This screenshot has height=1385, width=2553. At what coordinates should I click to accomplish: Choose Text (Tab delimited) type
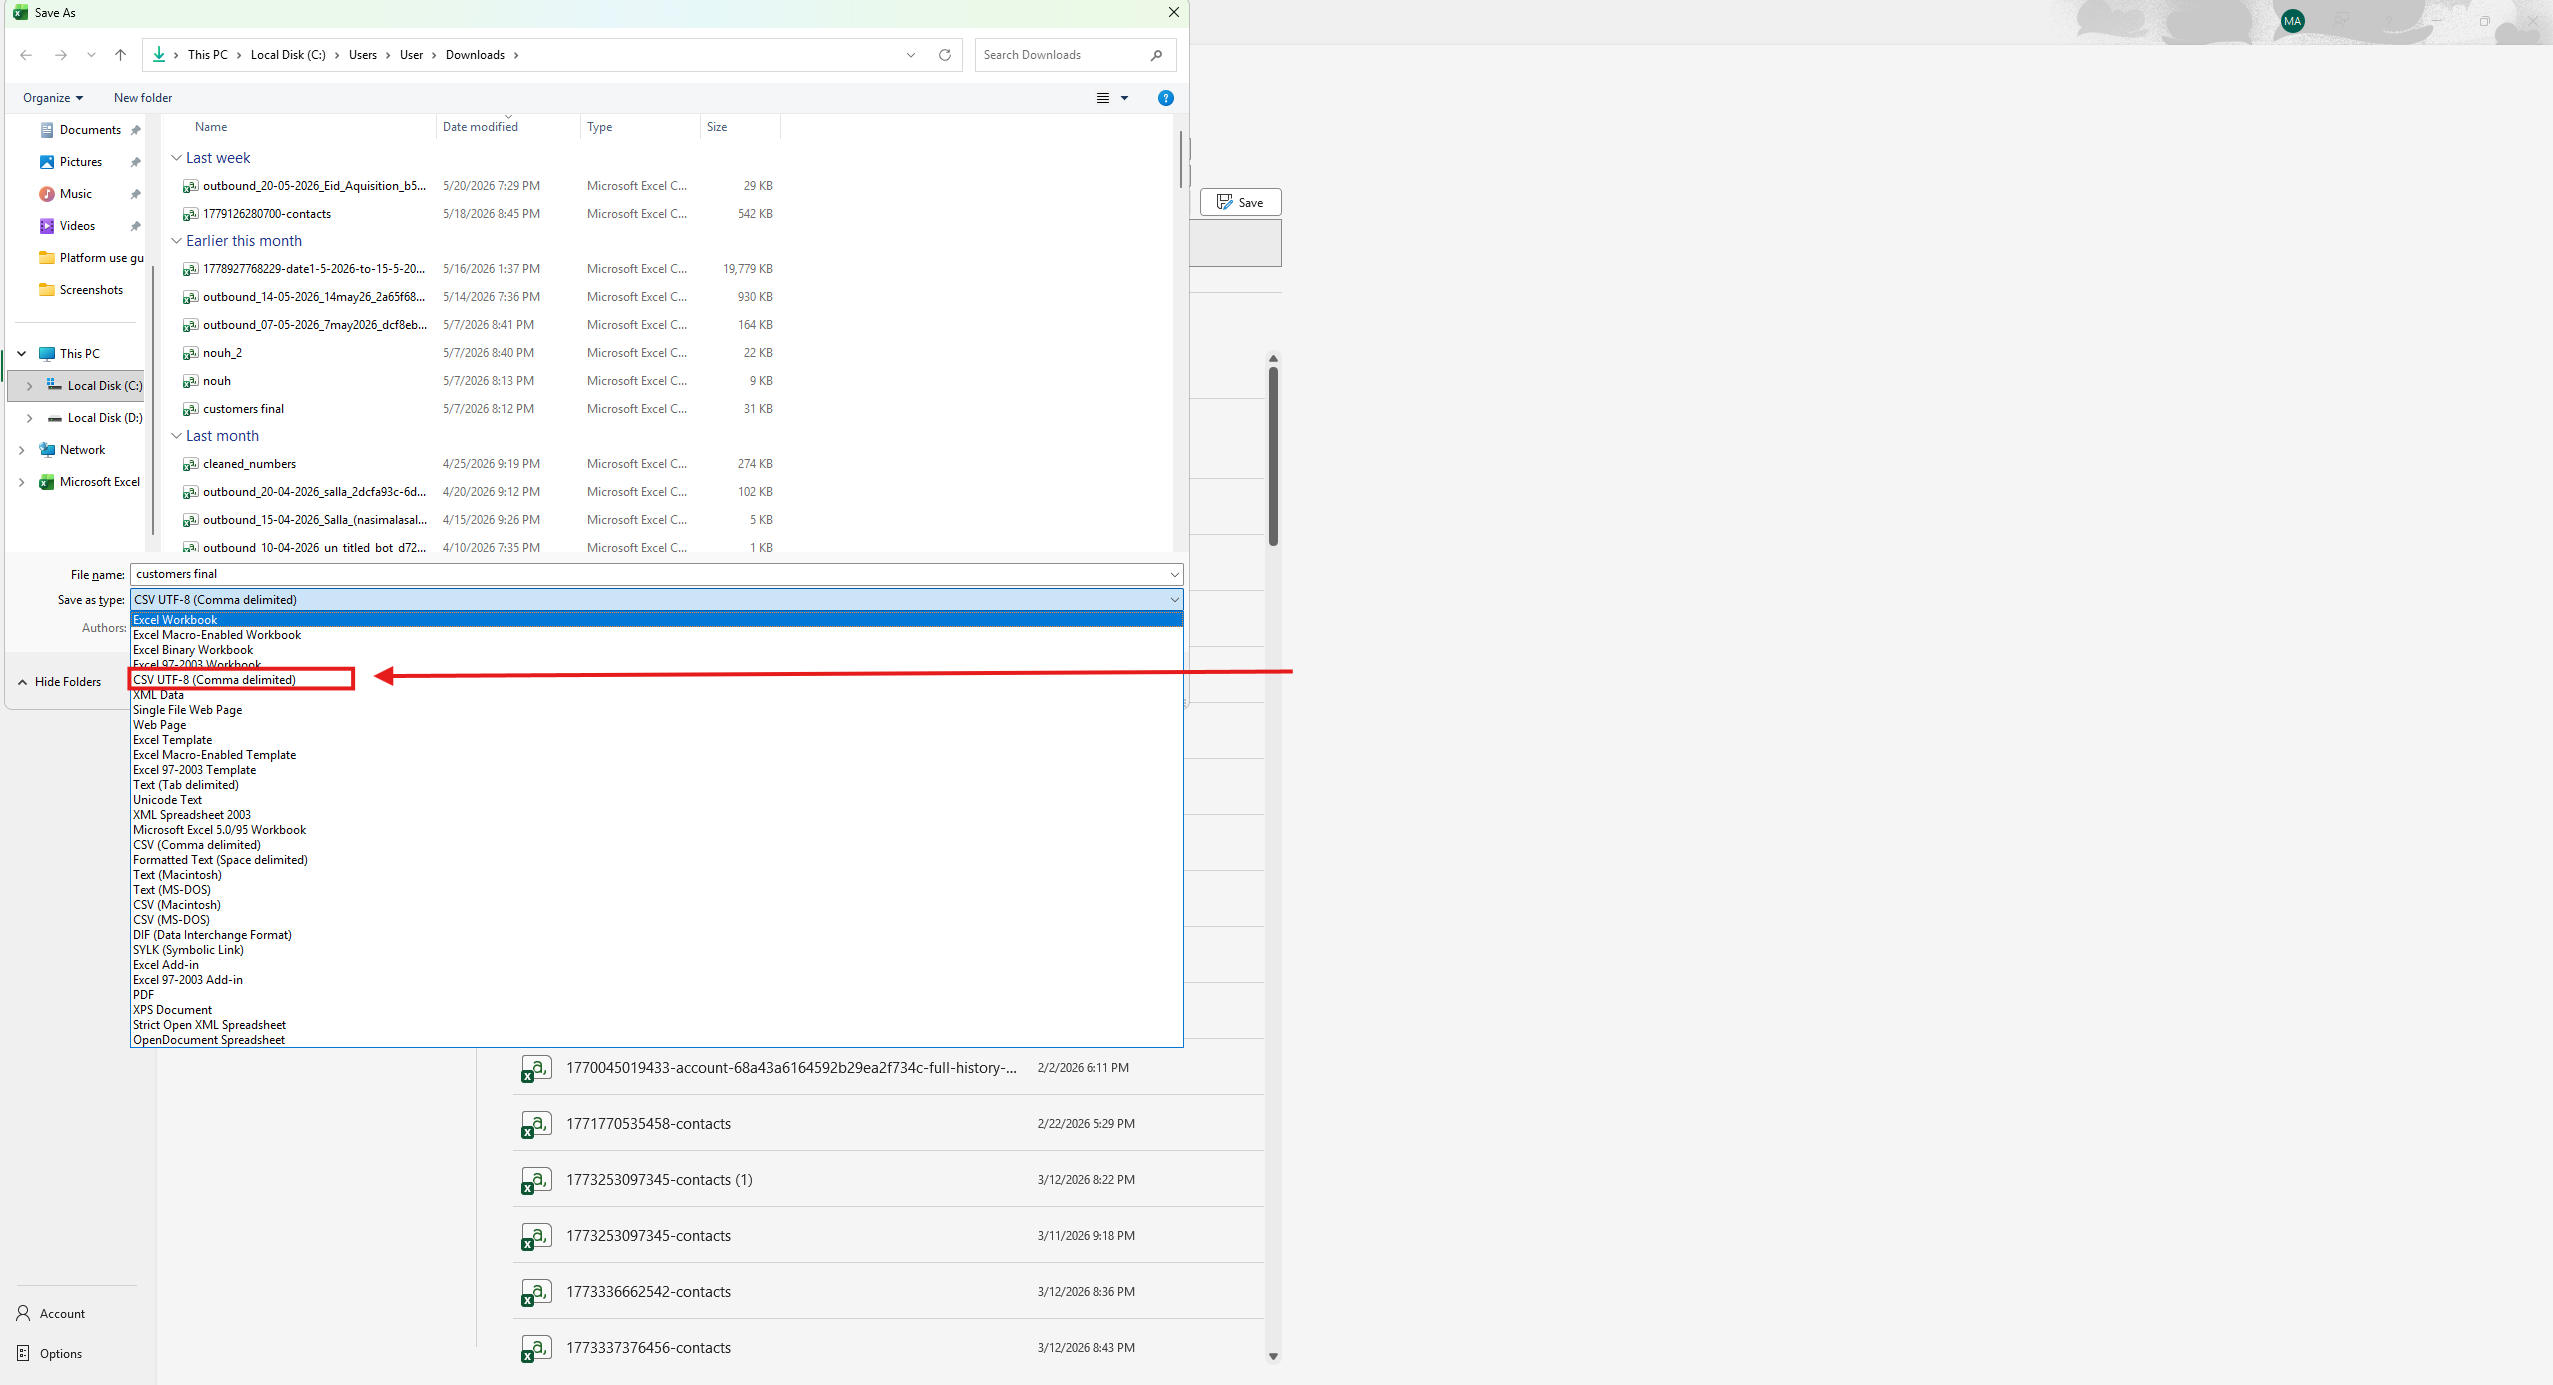pyautogui.click(x=656, y=785)
